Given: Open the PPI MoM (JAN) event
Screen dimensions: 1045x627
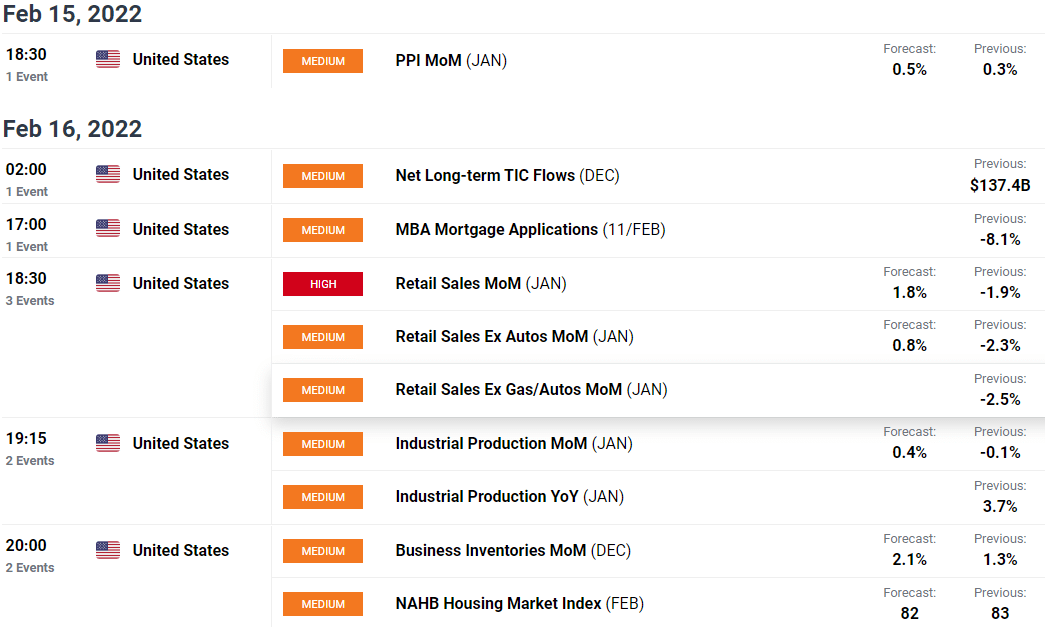Looking at the screenshot, I should [x=451, y=61].
